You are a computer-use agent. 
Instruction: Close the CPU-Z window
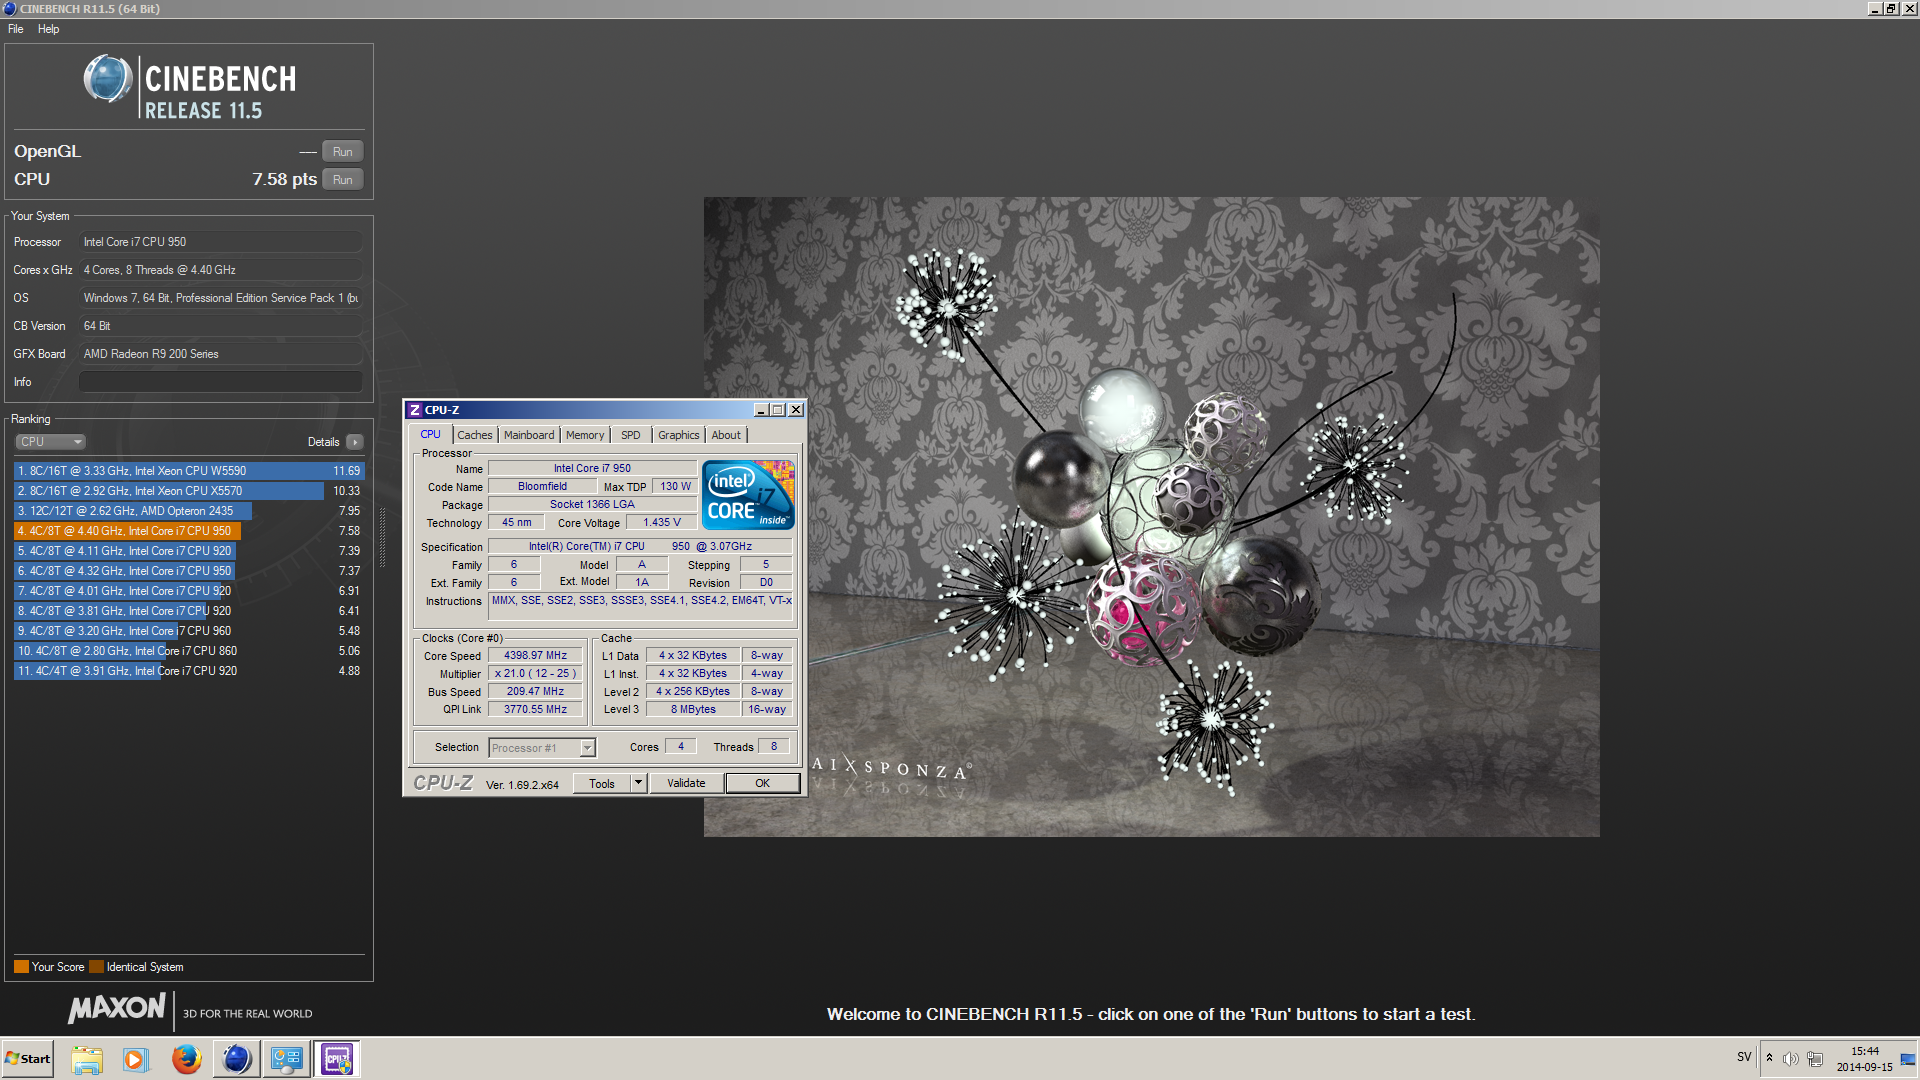pyautogui.click(x=796, y=410)
